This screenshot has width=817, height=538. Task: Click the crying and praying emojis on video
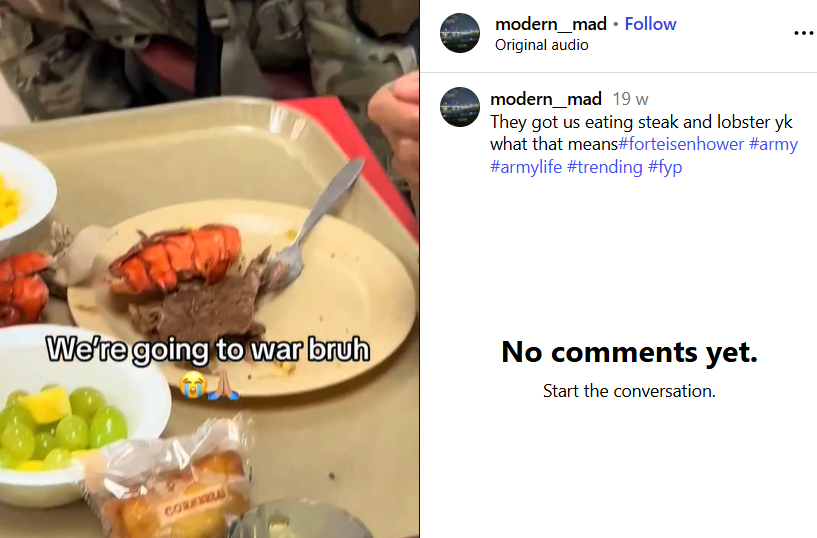208,385
